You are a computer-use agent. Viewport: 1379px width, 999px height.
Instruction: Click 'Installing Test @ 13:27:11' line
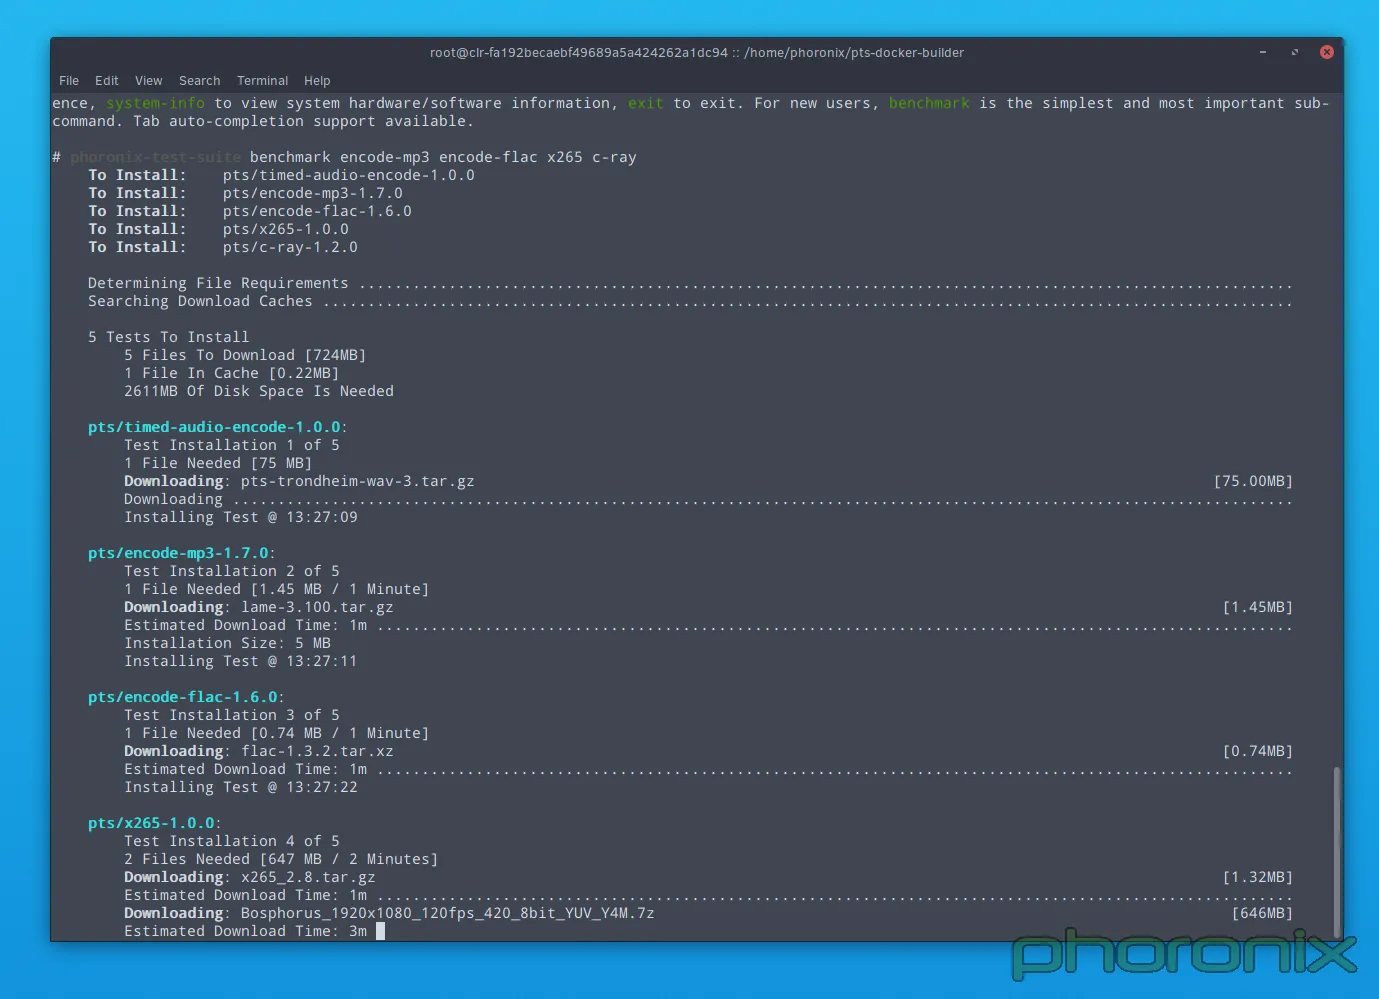point(240,661)
